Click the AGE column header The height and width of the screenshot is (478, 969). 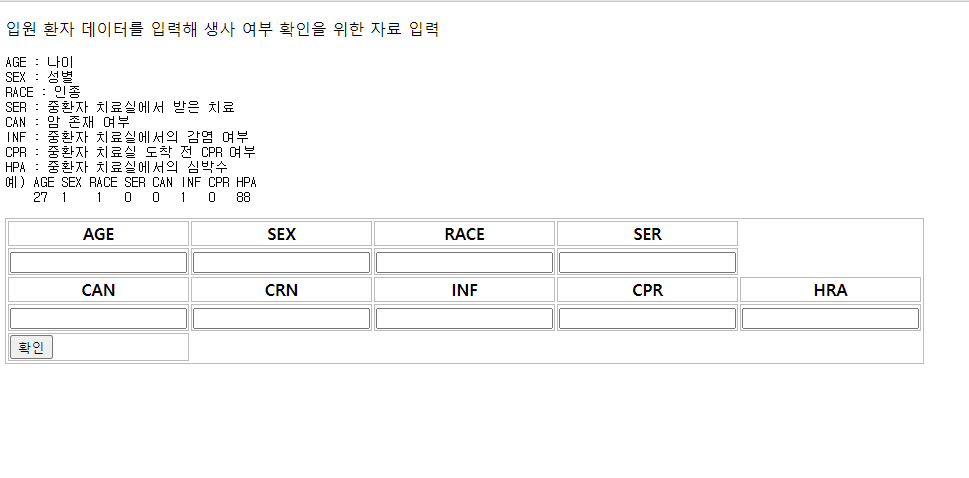(x=98, y=234)
